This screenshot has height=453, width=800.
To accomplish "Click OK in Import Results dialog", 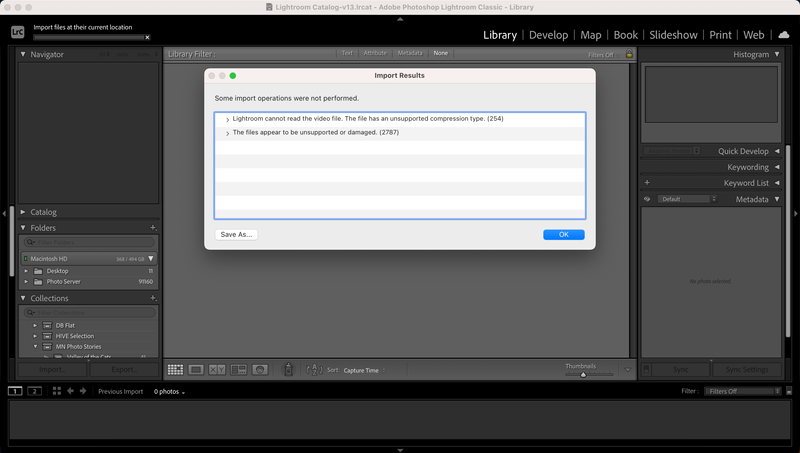I will 564,235.
